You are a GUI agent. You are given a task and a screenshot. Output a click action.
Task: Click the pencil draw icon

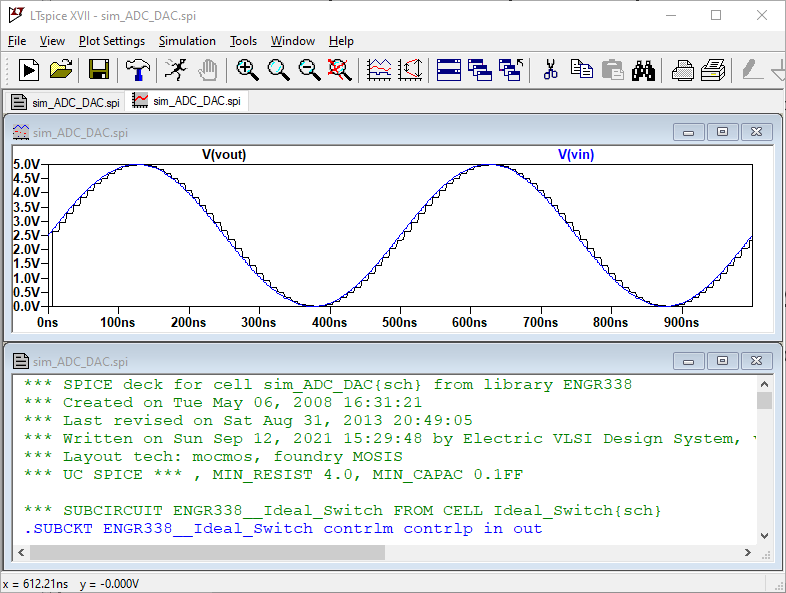751,70
